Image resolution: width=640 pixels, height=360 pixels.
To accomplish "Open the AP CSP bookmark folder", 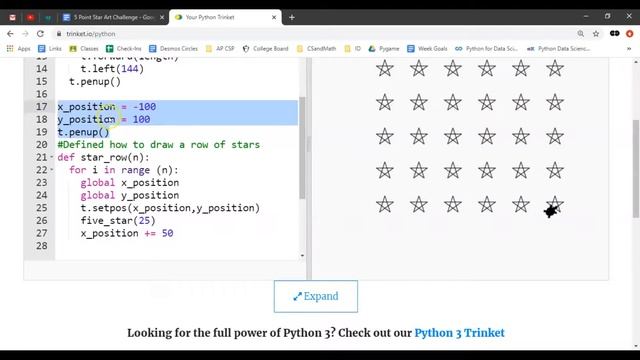I will pyautogui.click(x=220, y=49).
